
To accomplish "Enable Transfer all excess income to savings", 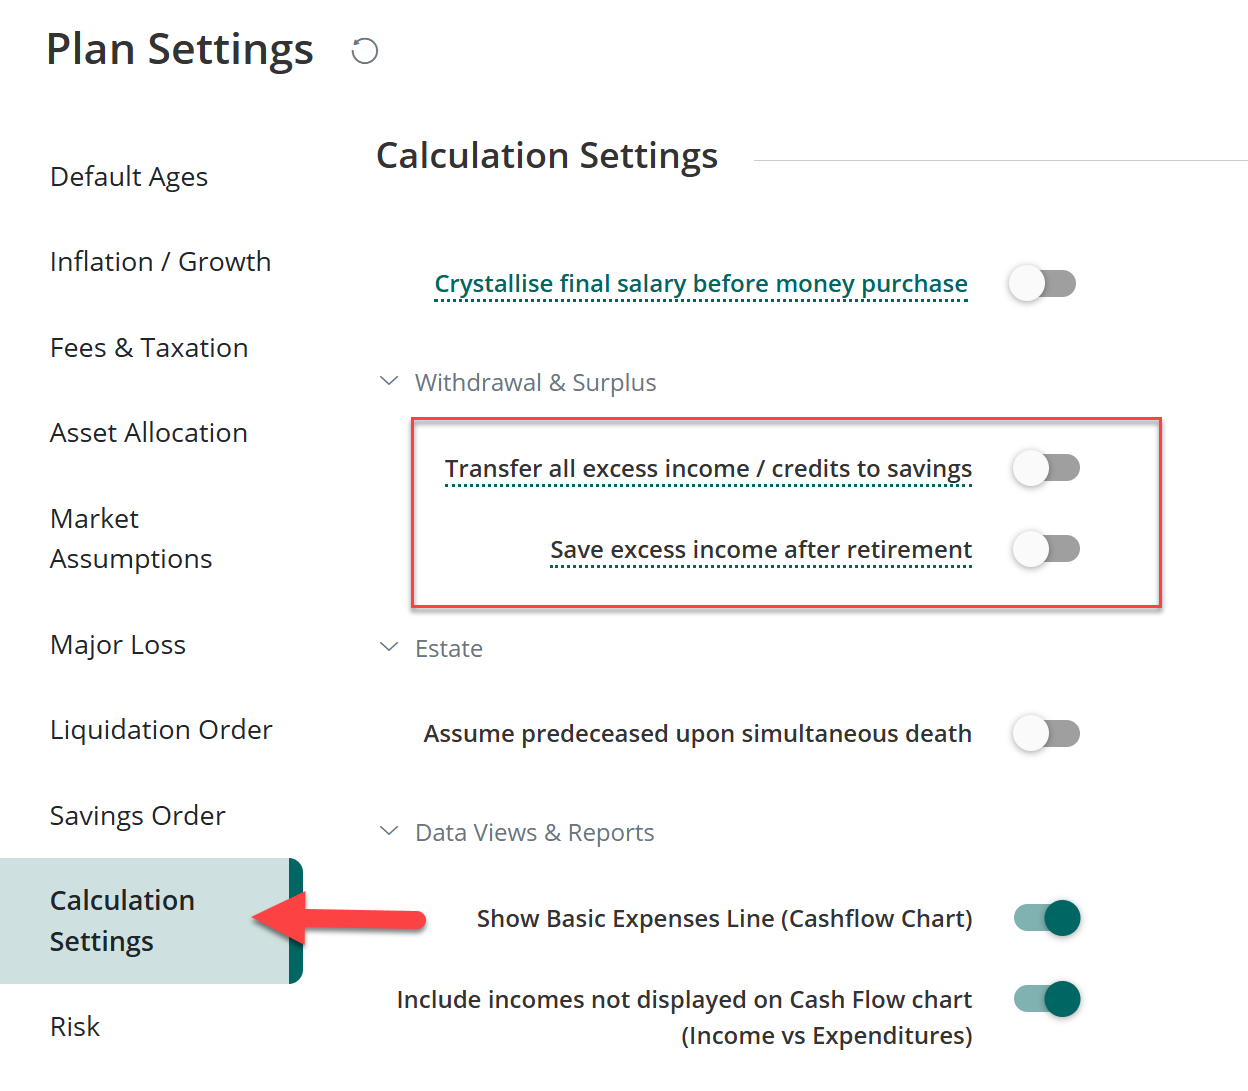I will click(x=1046, y=467).
